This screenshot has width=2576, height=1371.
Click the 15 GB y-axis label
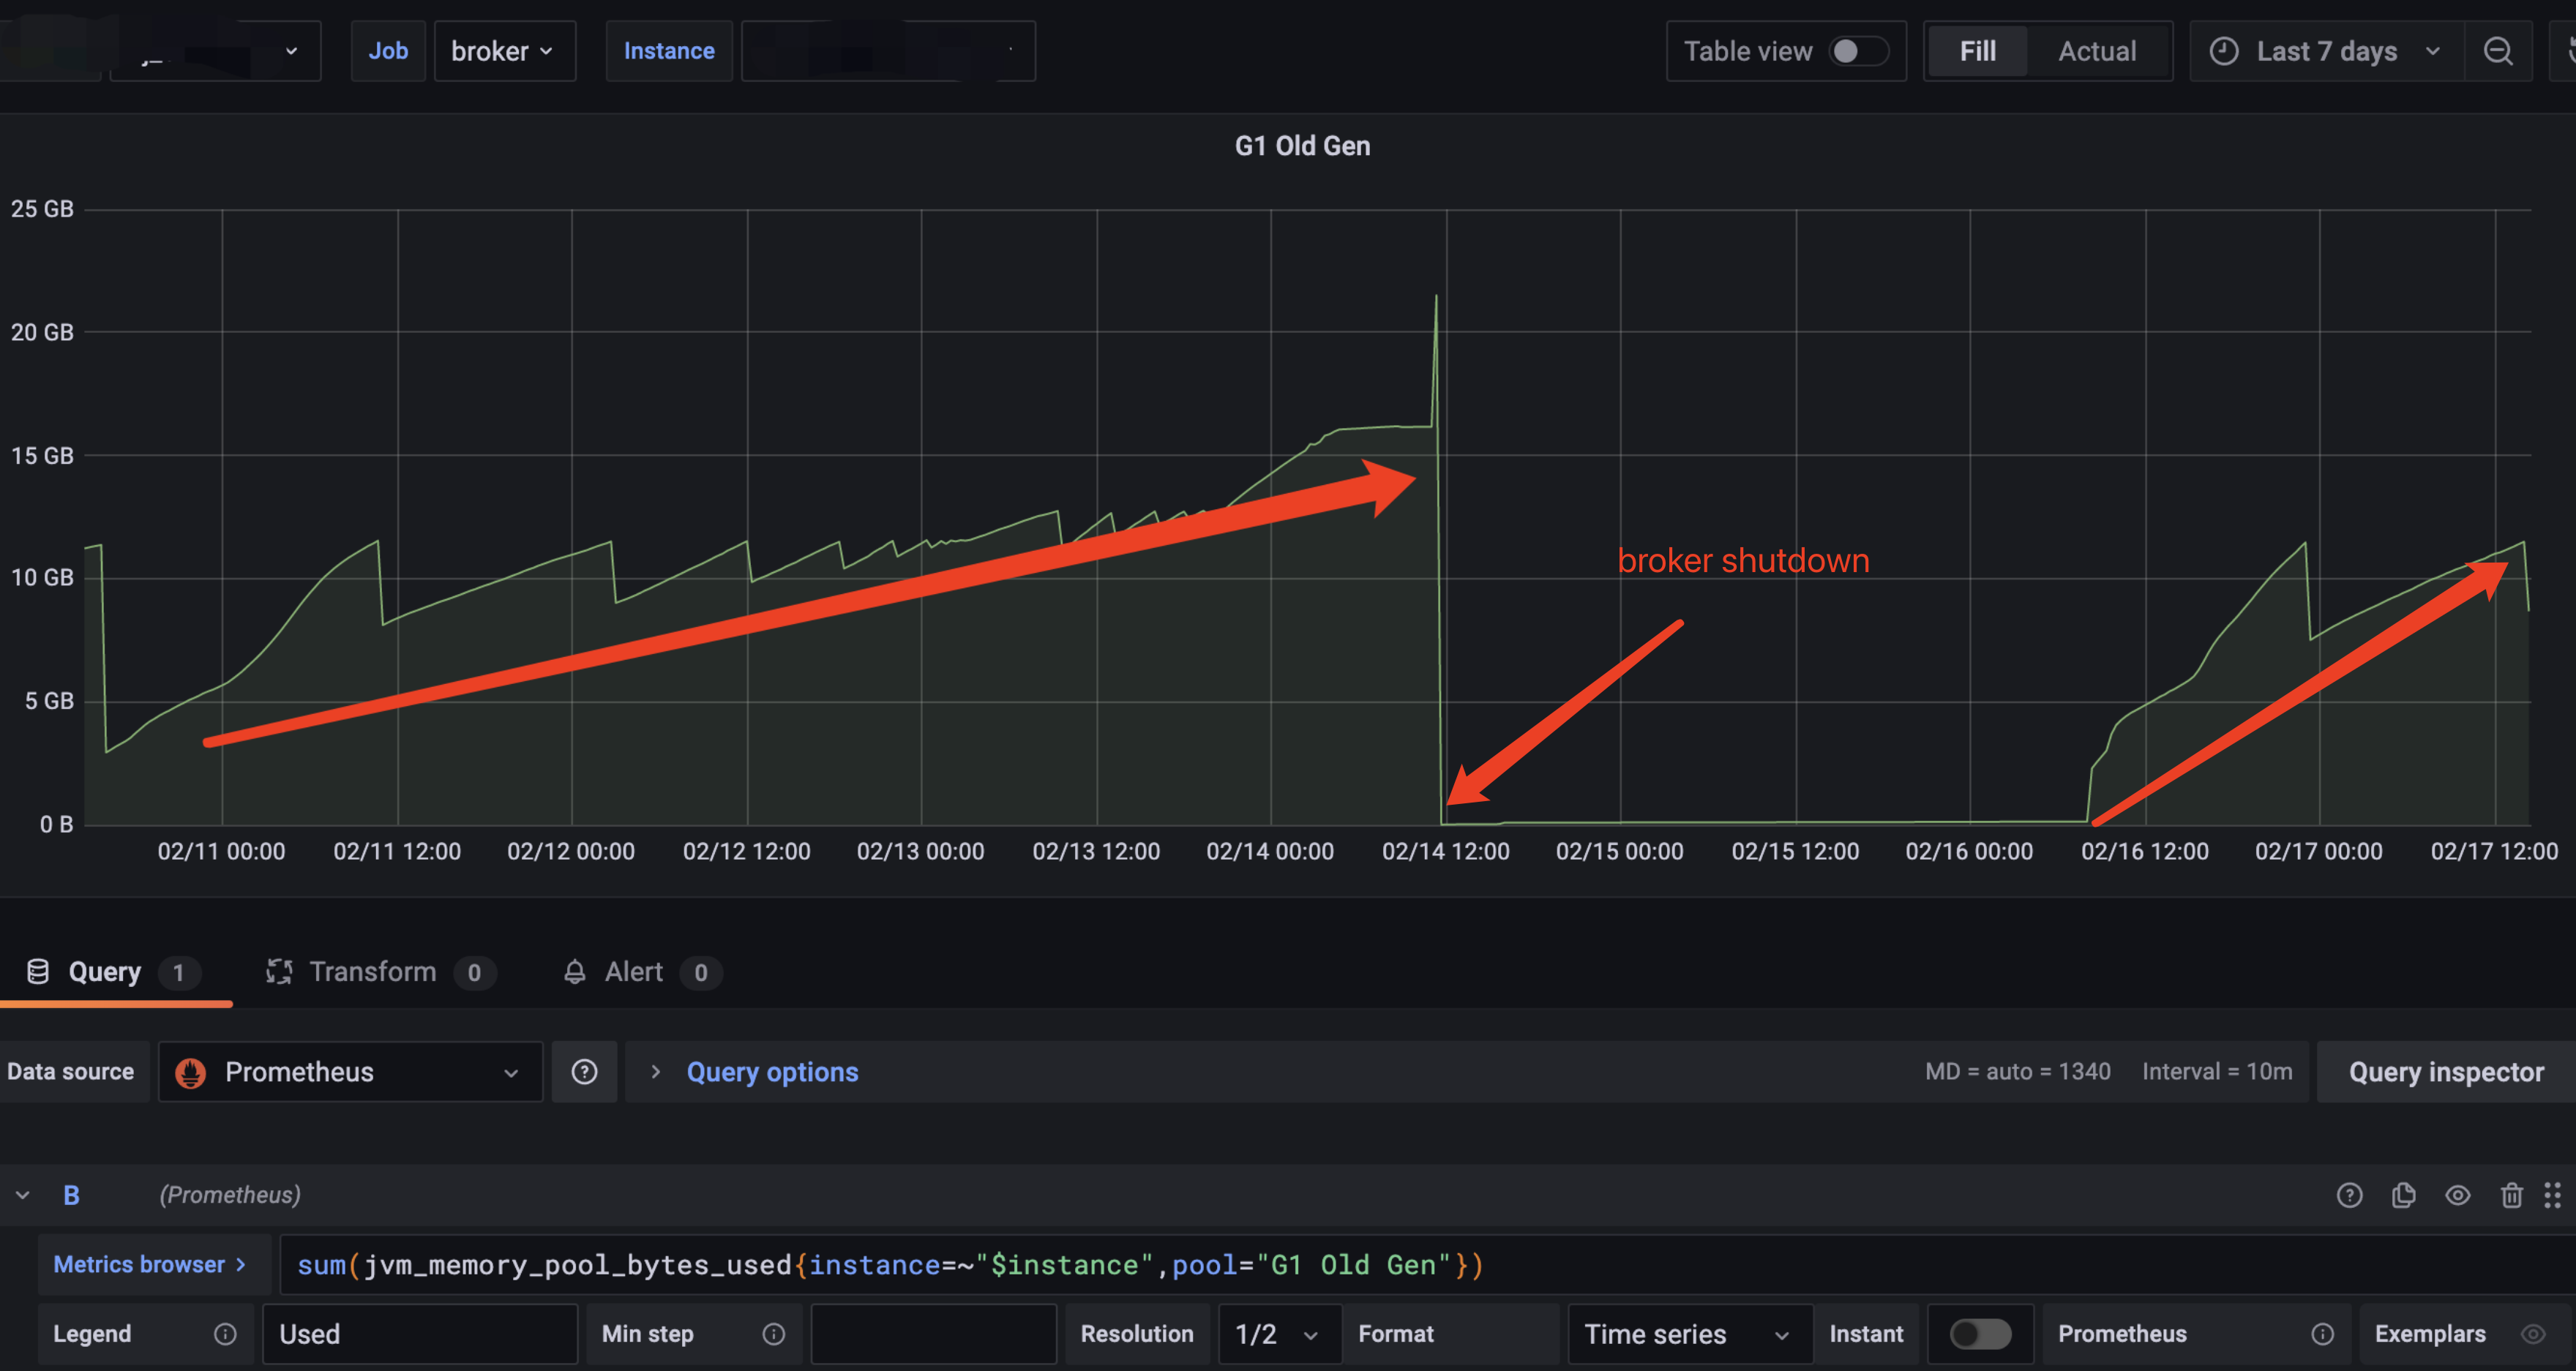[x=42, y=456]
